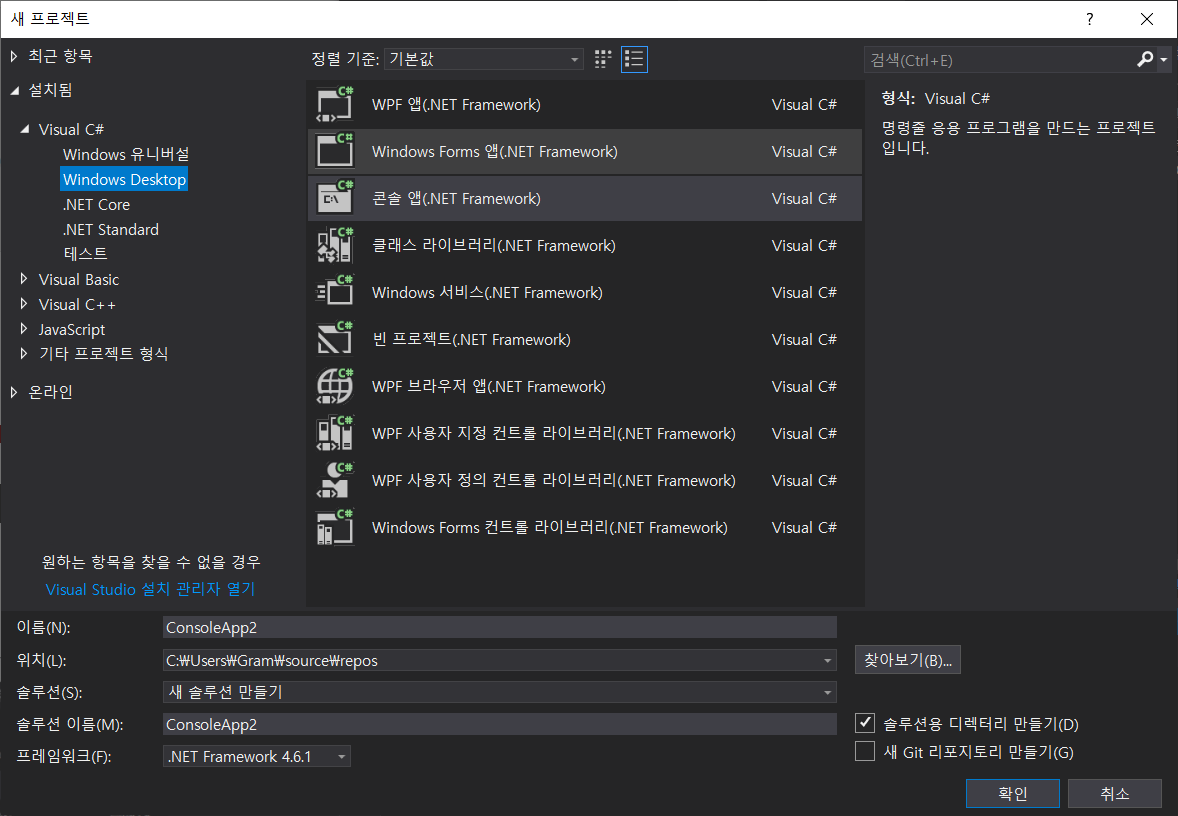Click the WPF 앱 template icon

click(334, 104)
